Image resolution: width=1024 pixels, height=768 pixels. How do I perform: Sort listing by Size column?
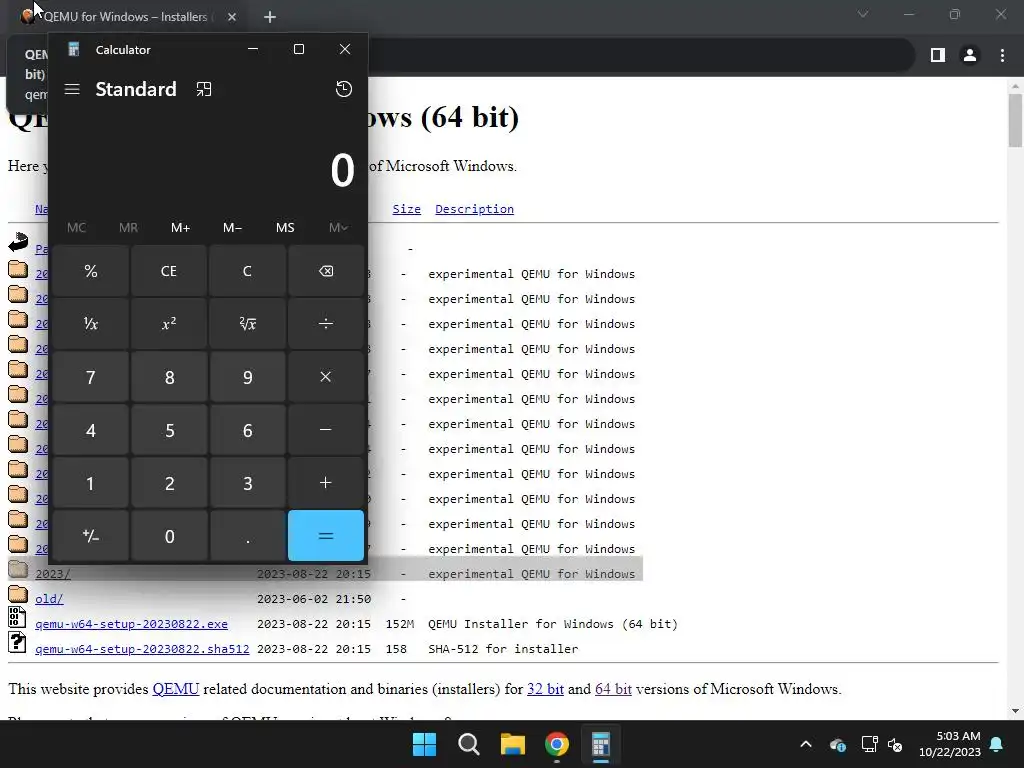(406, 209)
